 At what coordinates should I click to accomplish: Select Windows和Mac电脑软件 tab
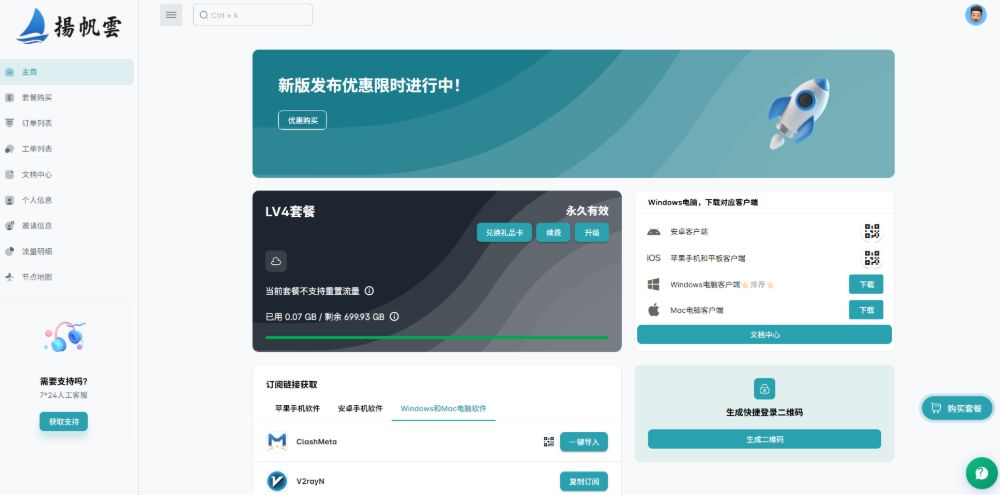443,408
